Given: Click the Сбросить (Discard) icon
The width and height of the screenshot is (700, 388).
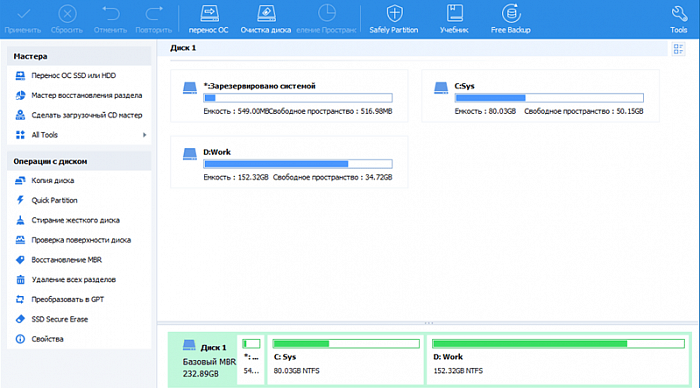Looking at the screenshot, I should (x=67, y=14).
